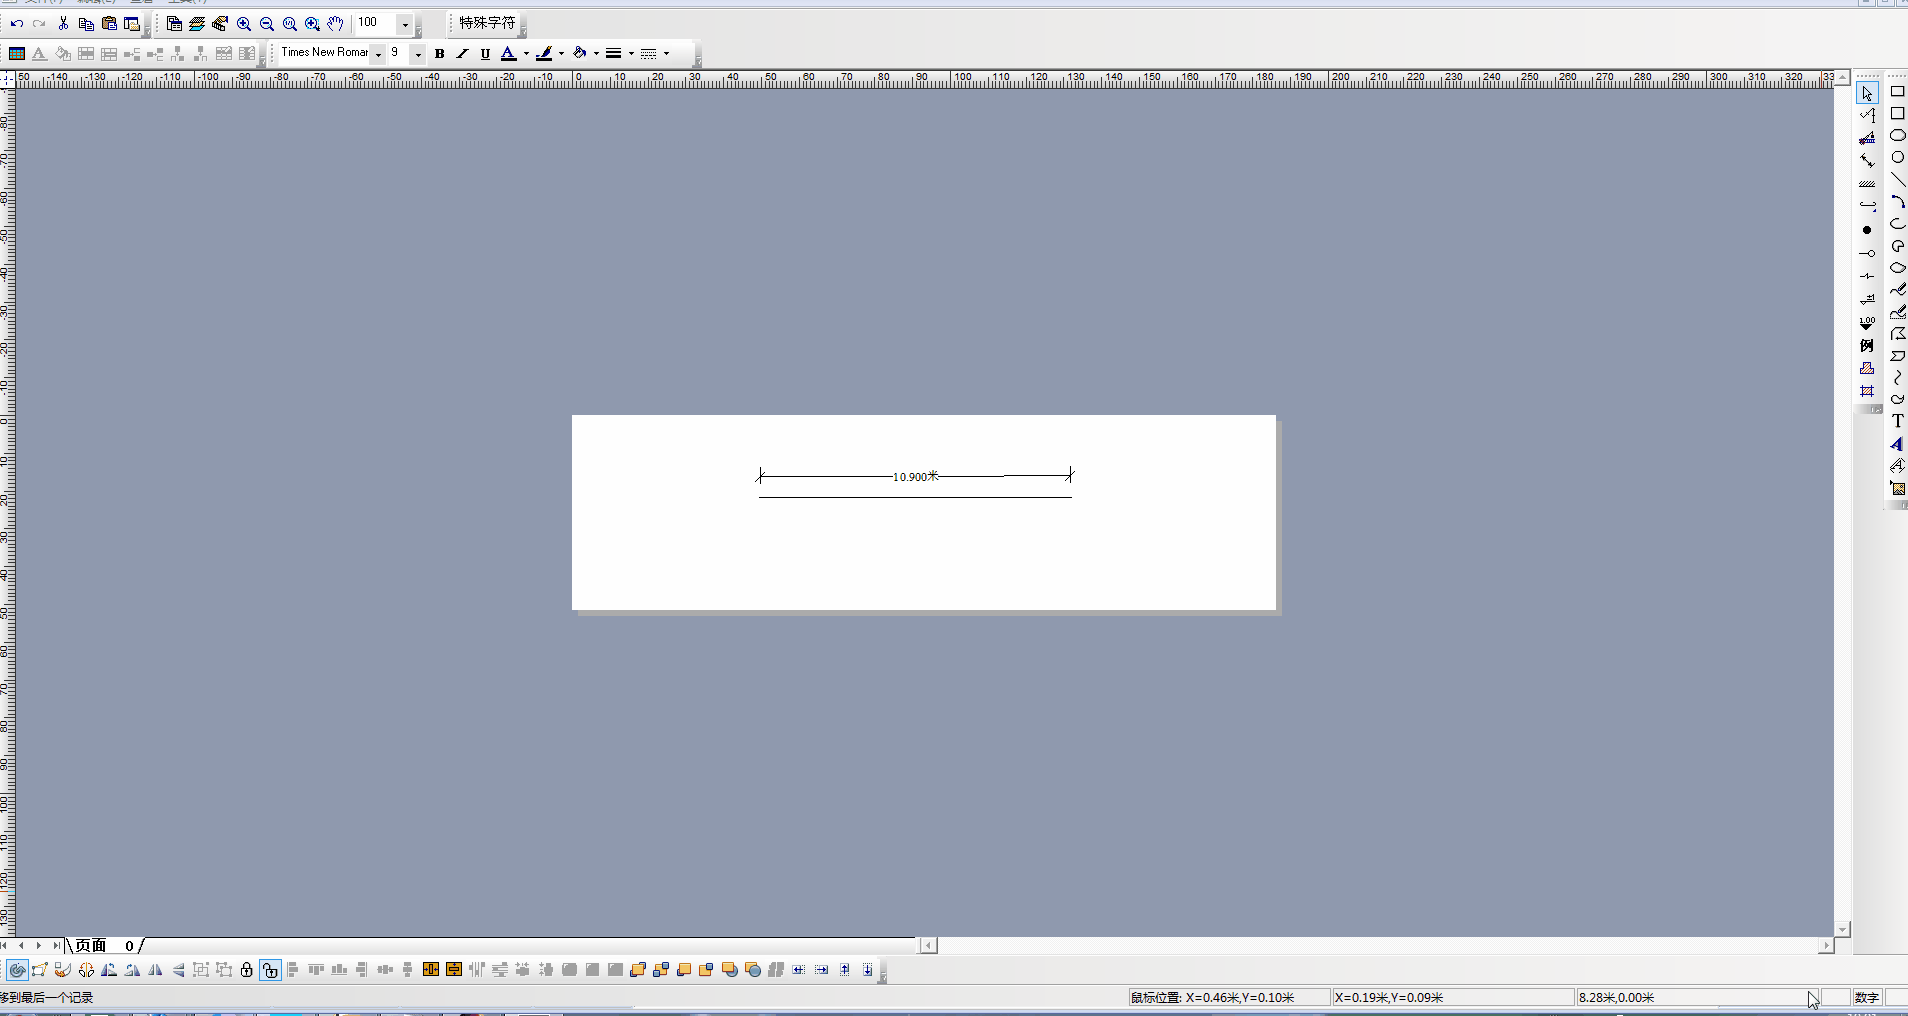Click the 特殊字符 special characters button
This screenshot has height=1016, width=1908.
[487, 23]
